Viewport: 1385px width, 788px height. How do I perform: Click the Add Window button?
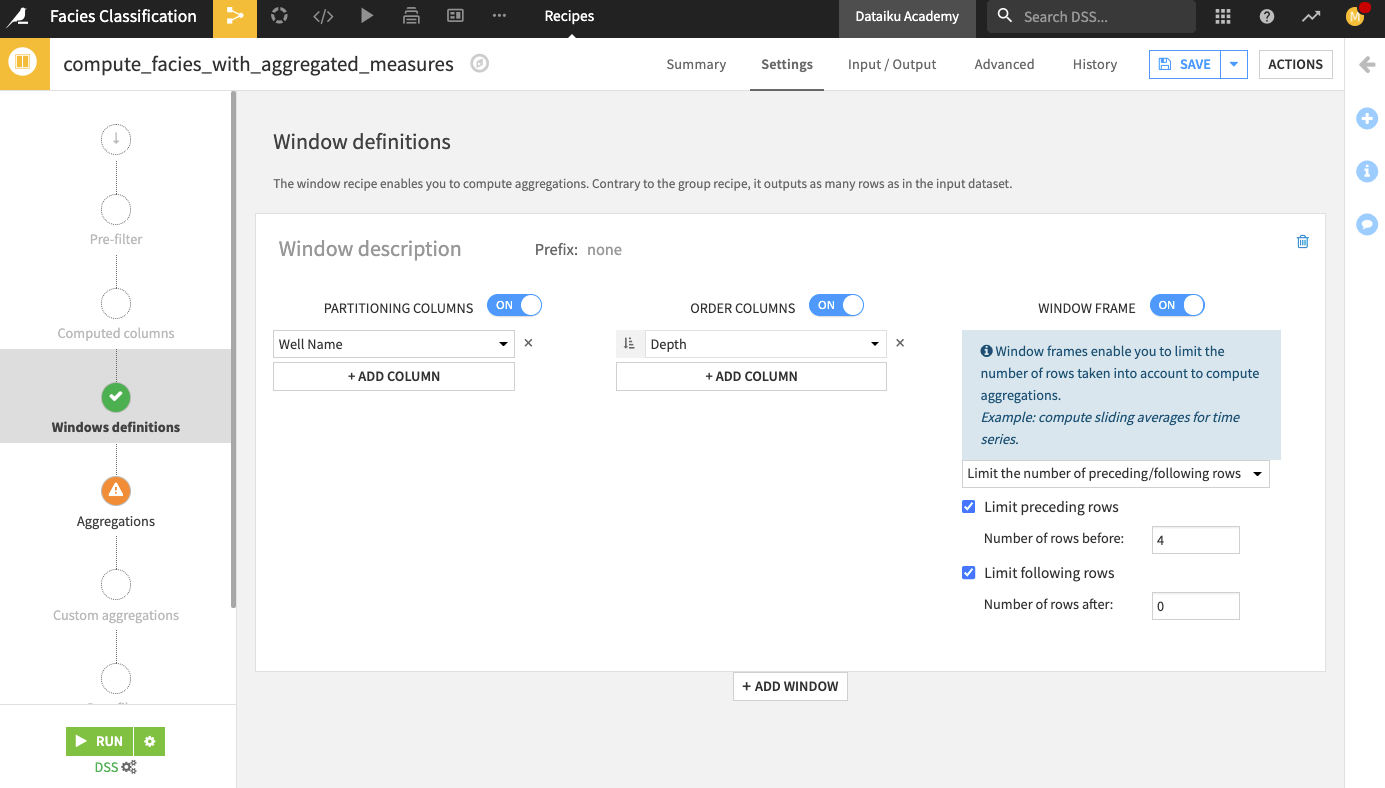point(790,687)
